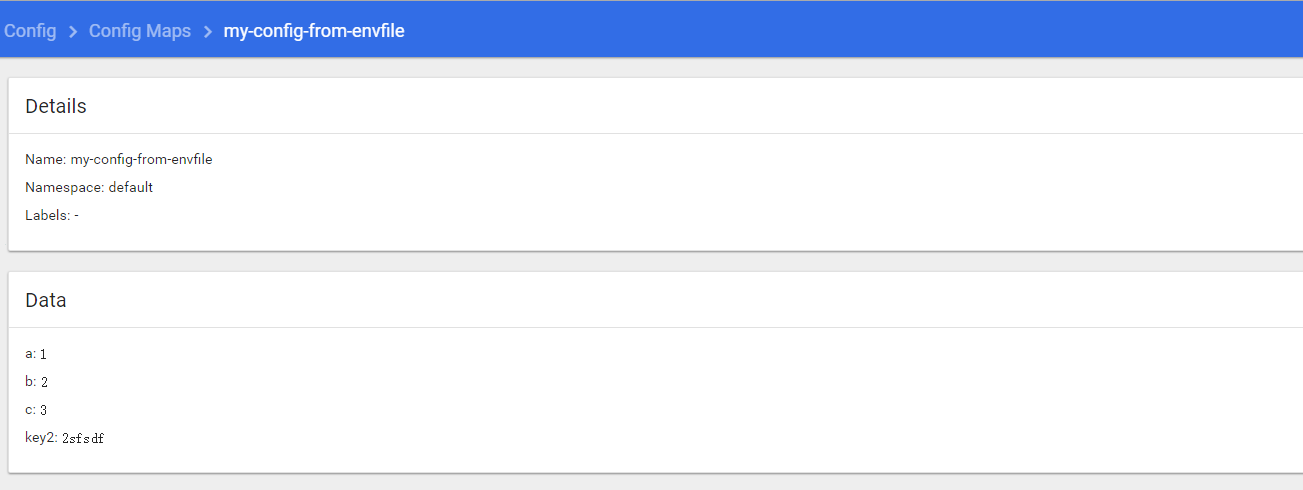This screenshot has width=1303, height=490.
Task: Click the blue header bar empty area
Action: [850, 30]
